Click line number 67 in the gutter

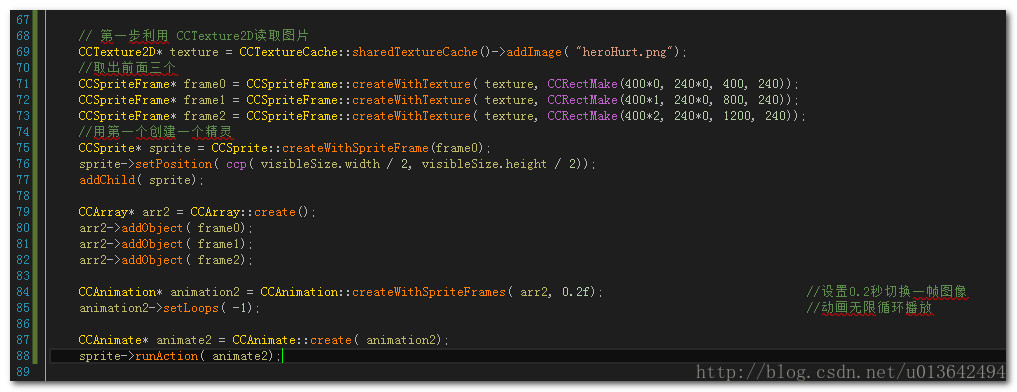pos(22,20)
